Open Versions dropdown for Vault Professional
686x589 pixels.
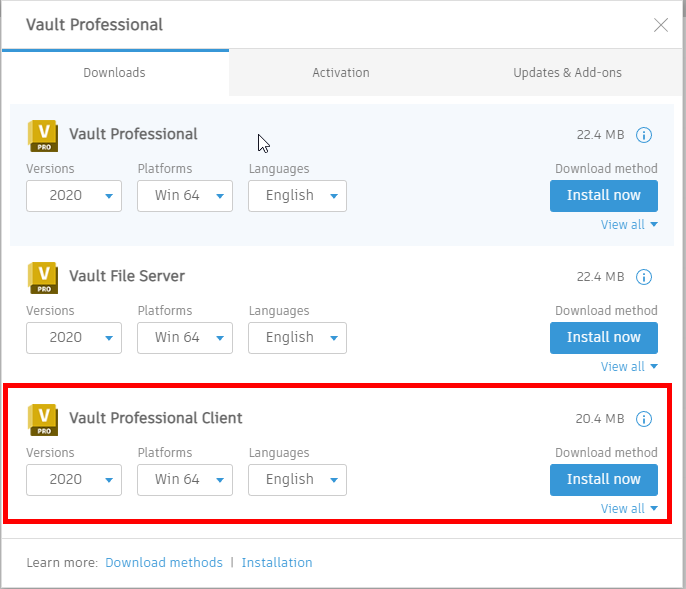pyautogui.click(x=74, y=196)
